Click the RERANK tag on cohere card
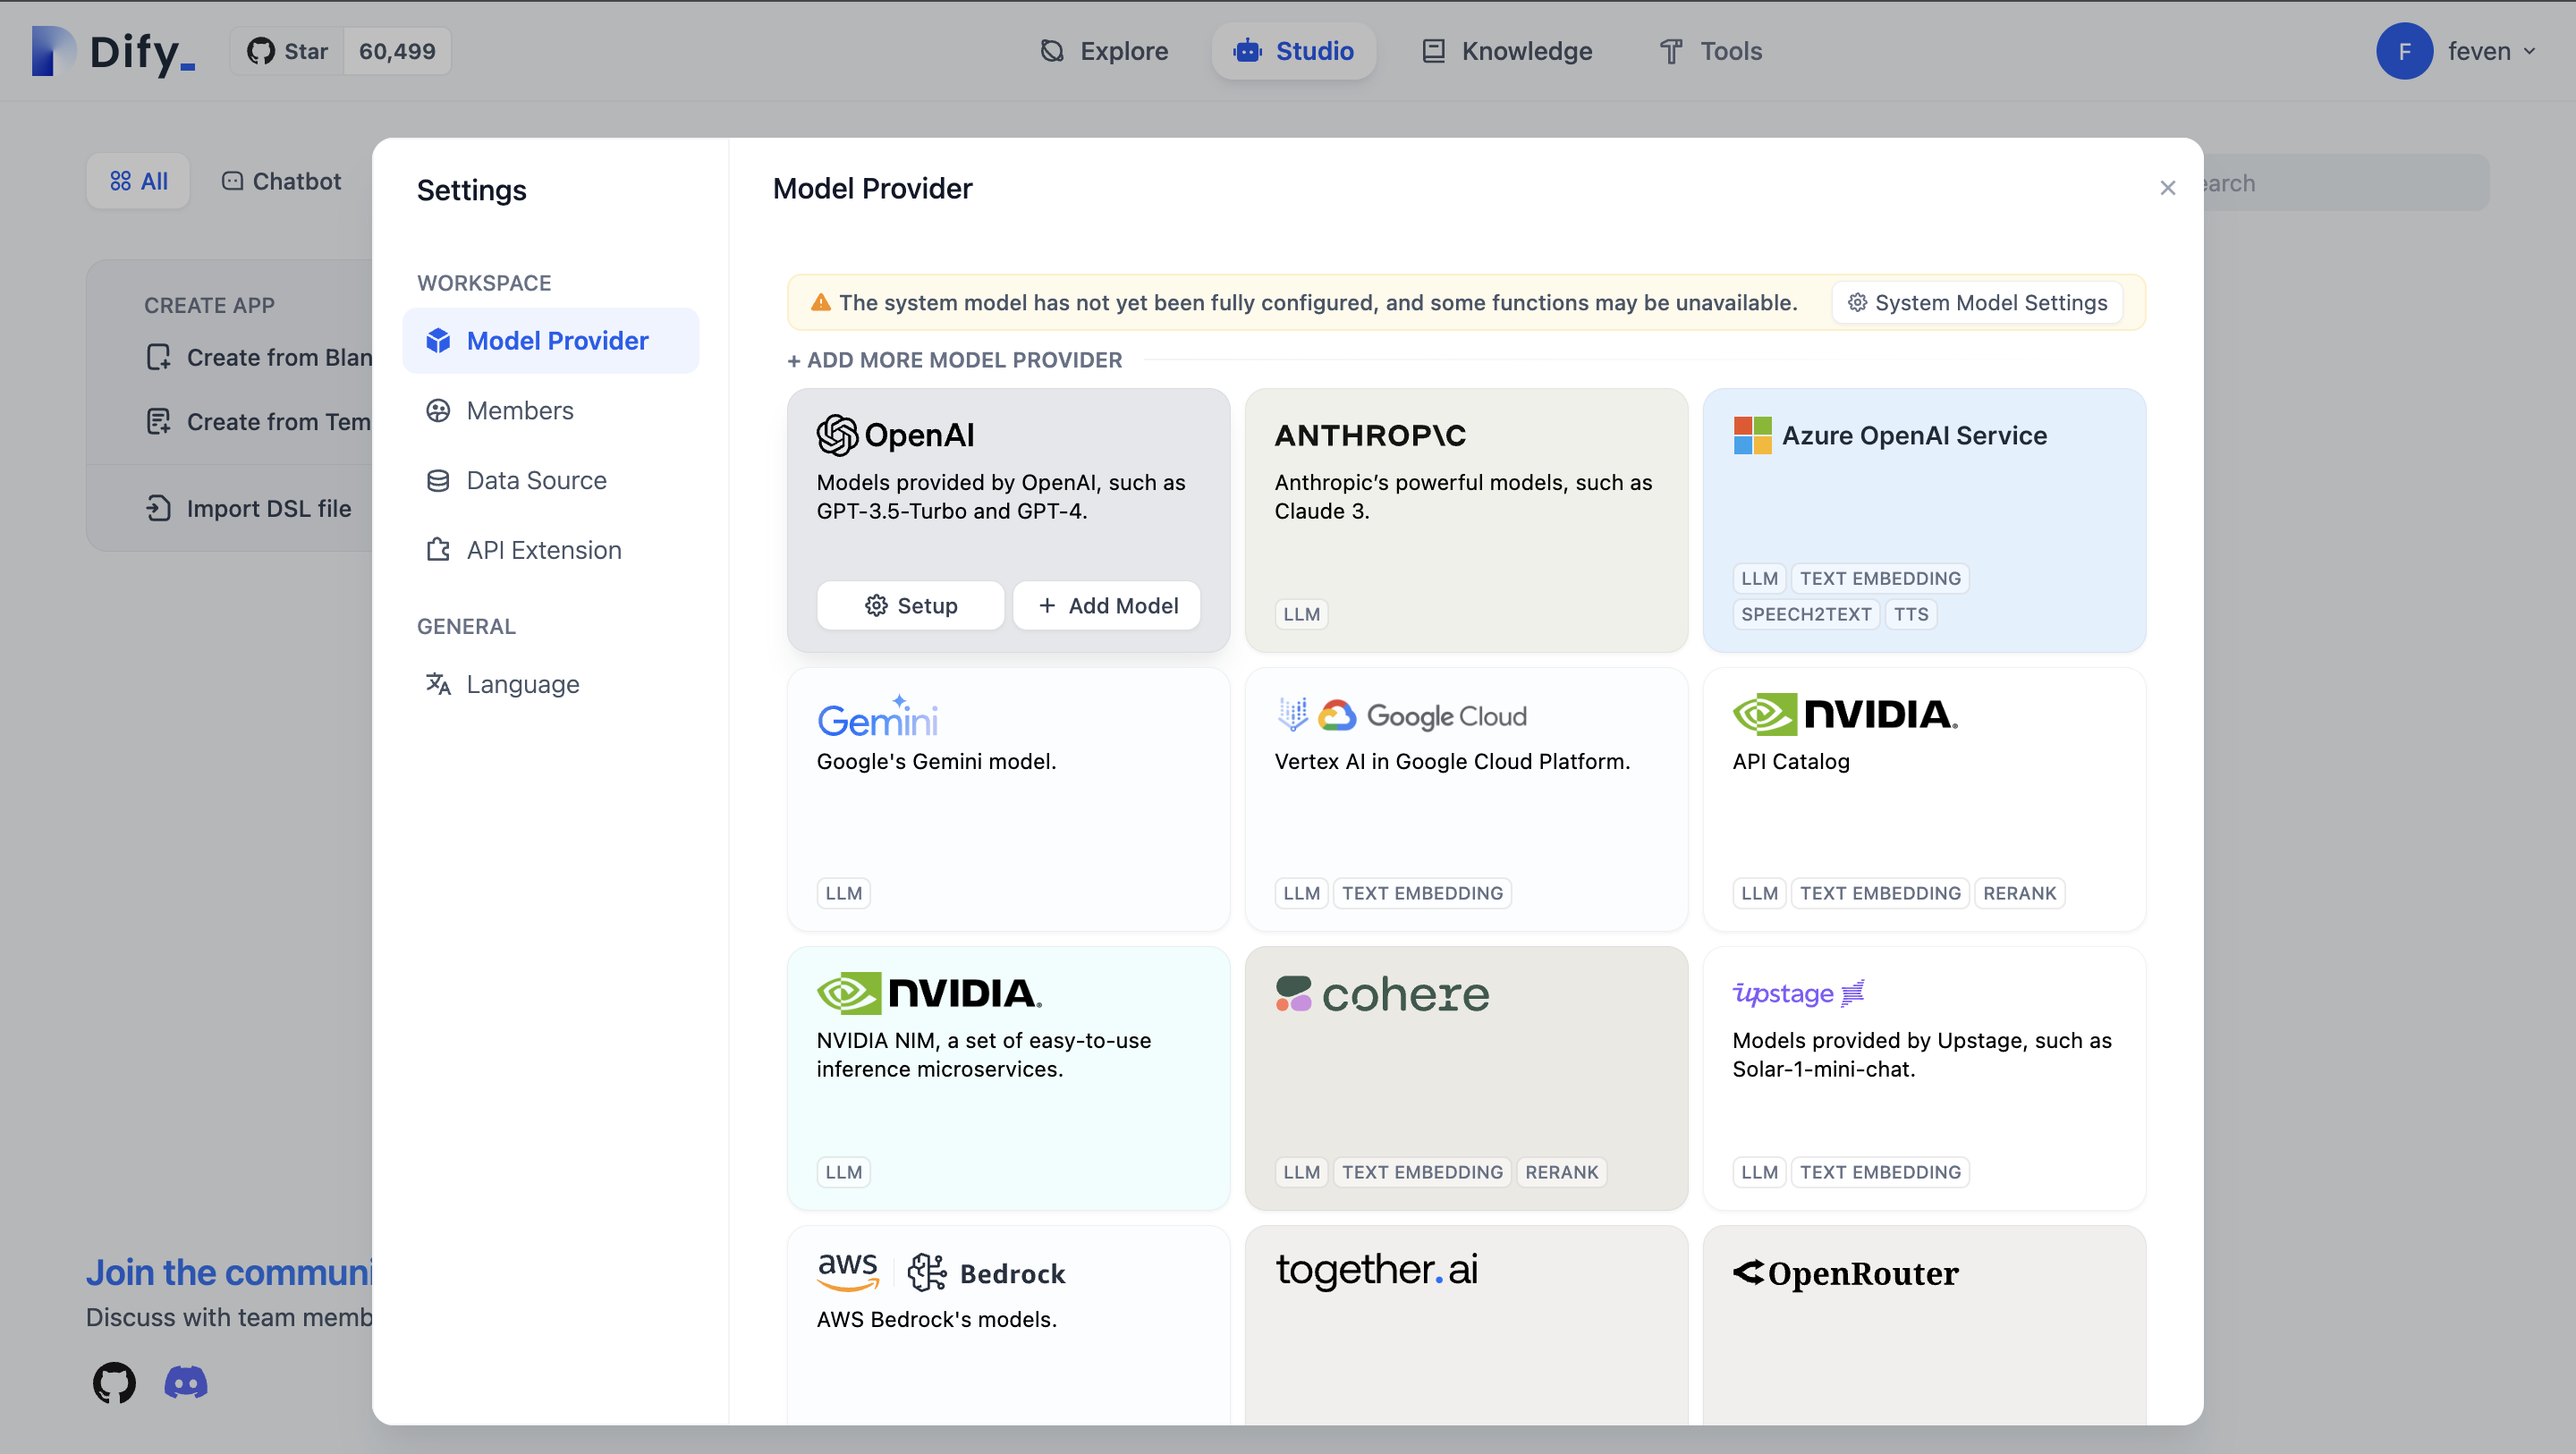 pyautogui.click(x=1561, y=1172)
